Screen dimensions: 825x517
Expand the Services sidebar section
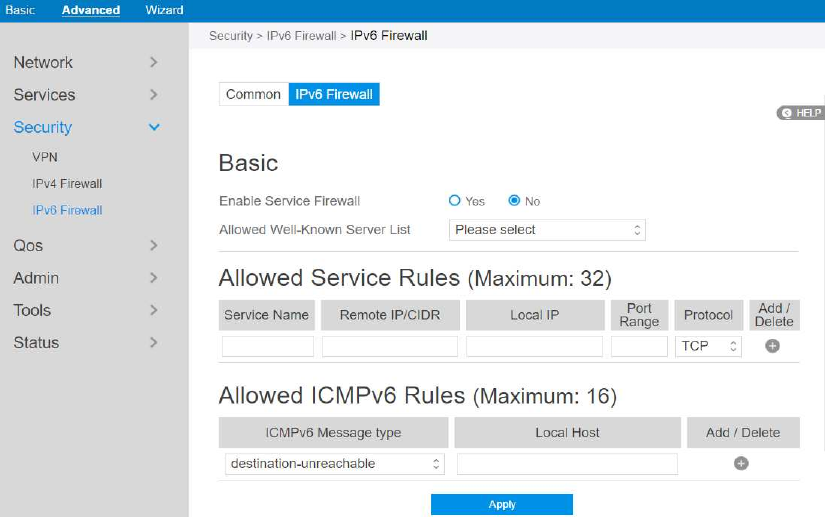coord(153,95)
